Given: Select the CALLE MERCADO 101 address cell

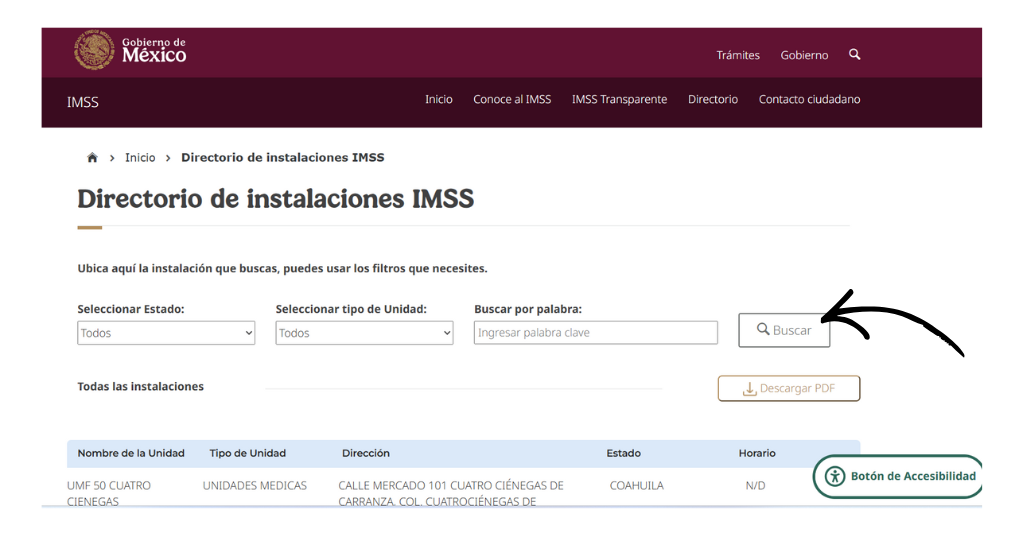Looking at the screenshot, I should pyautogui.click(x=451, y=493).
